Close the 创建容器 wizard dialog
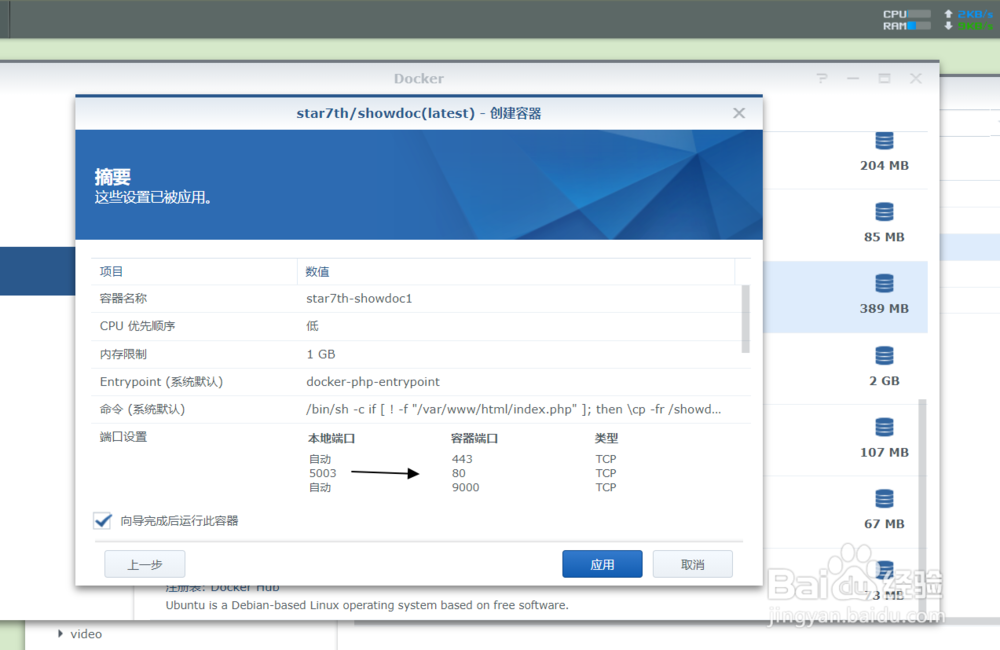 (739, 113)
